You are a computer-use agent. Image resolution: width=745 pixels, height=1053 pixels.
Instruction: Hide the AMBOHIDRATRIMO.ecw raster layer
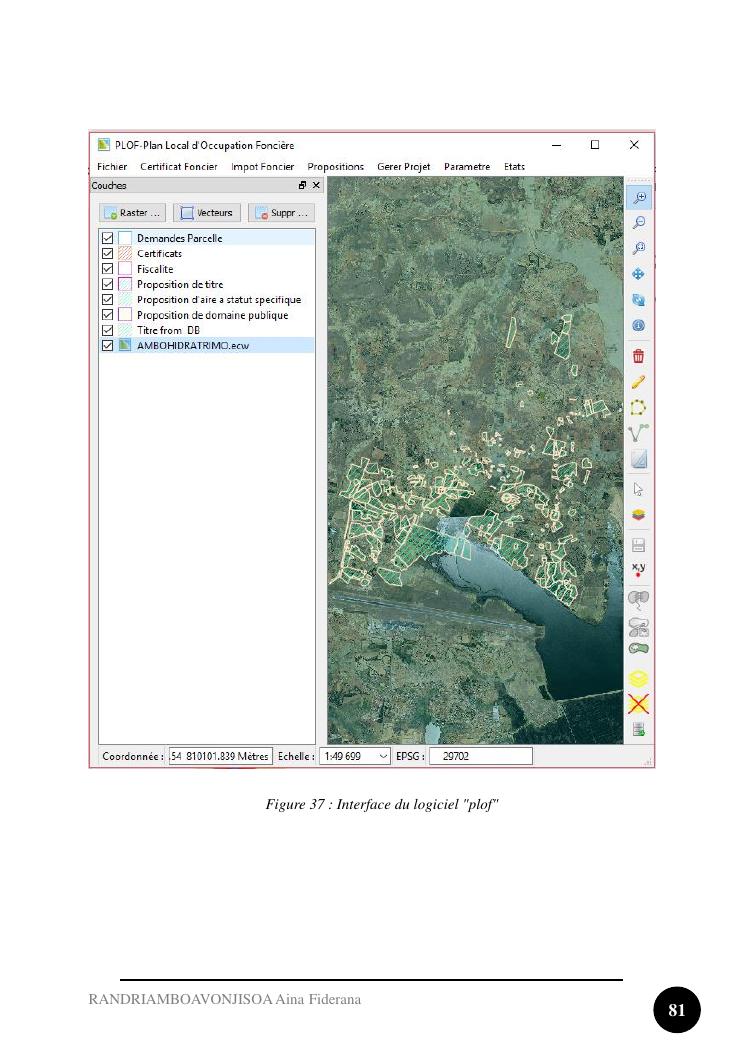pyautogui.click(x=107, y=345)
